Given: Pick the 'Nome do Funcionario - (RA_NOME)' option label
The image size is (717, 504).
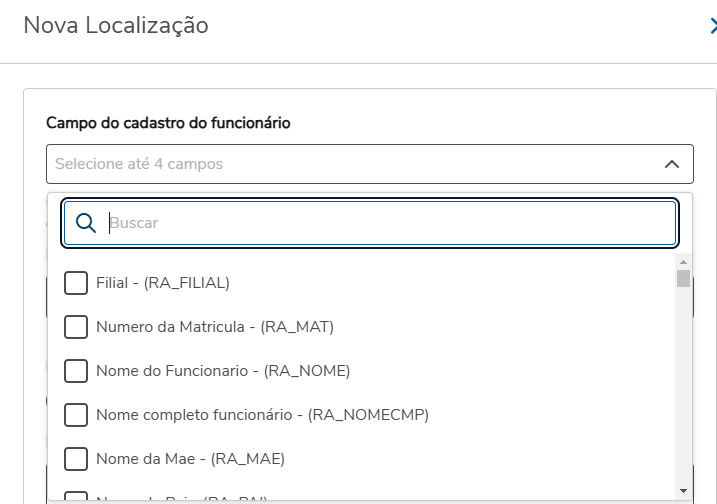Looking at the screenshot, I should (x=223, y=371).
